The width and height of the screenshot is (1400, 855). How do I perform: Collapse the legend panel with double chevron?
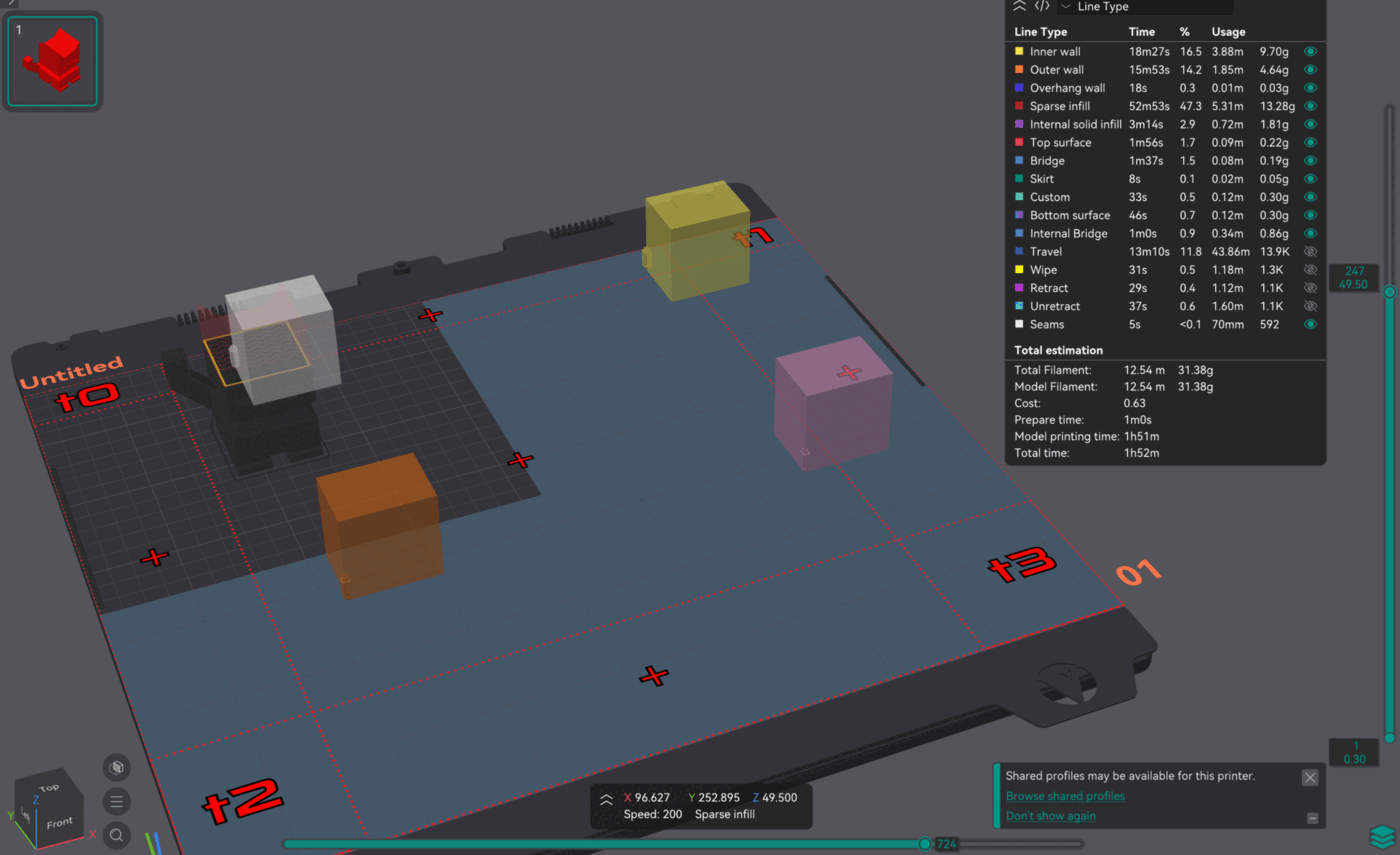pos(1019,6)
